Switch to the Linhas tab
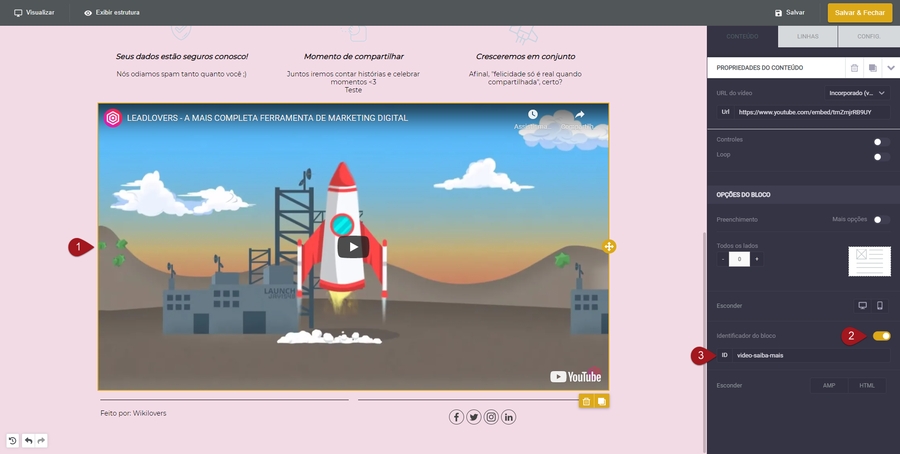 807,37
